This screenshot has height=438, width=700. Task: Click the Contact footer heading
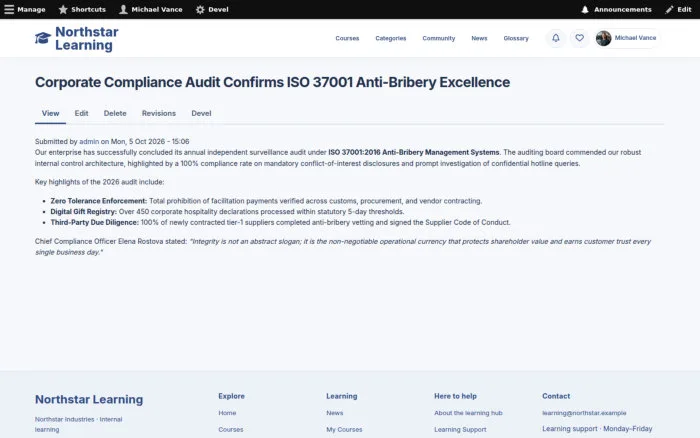(x=556, y=396)
